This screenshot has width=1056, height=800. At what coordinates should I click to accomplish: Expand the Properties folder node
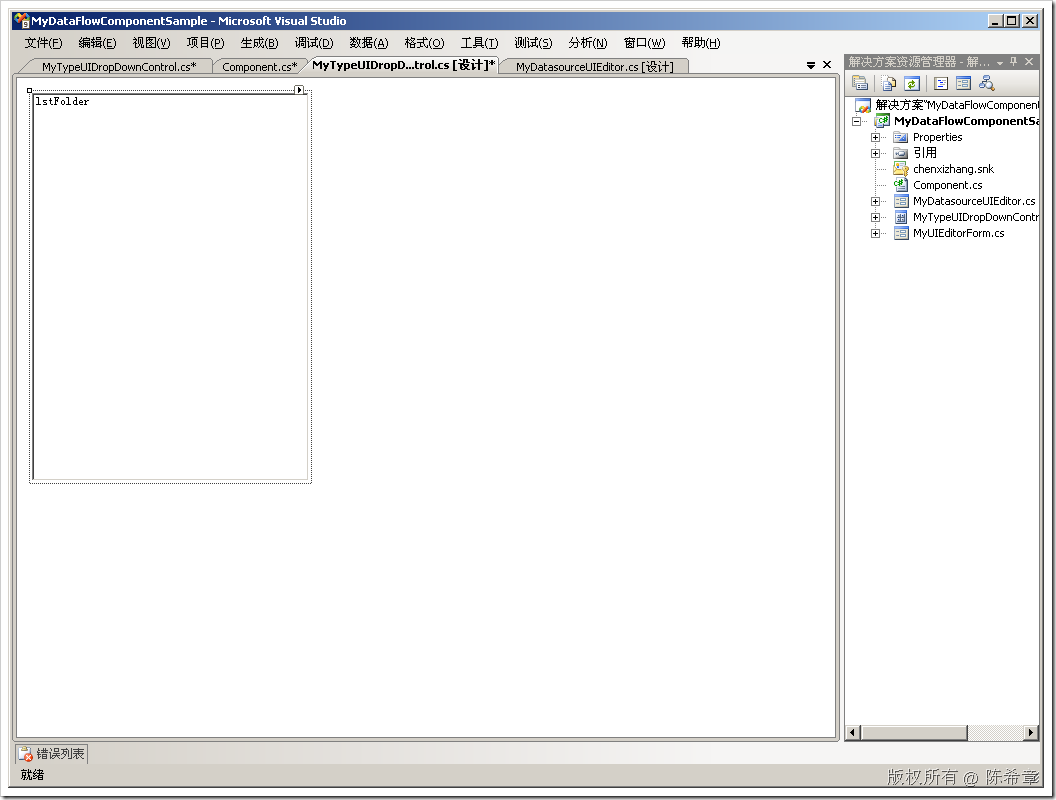pos(876,138)
